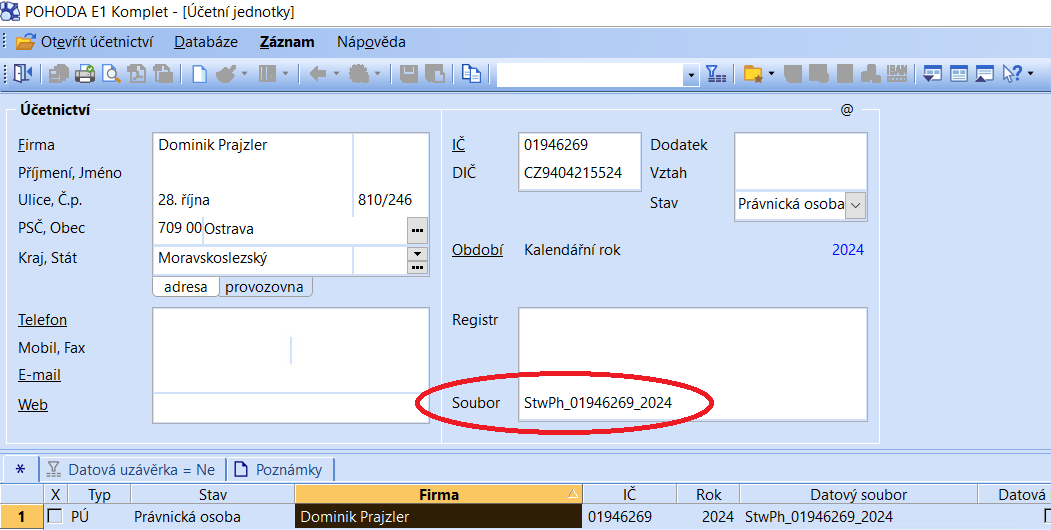
Task: Click StwPh_01946269_2024 cell in table row
Action: tap(858, 517)
